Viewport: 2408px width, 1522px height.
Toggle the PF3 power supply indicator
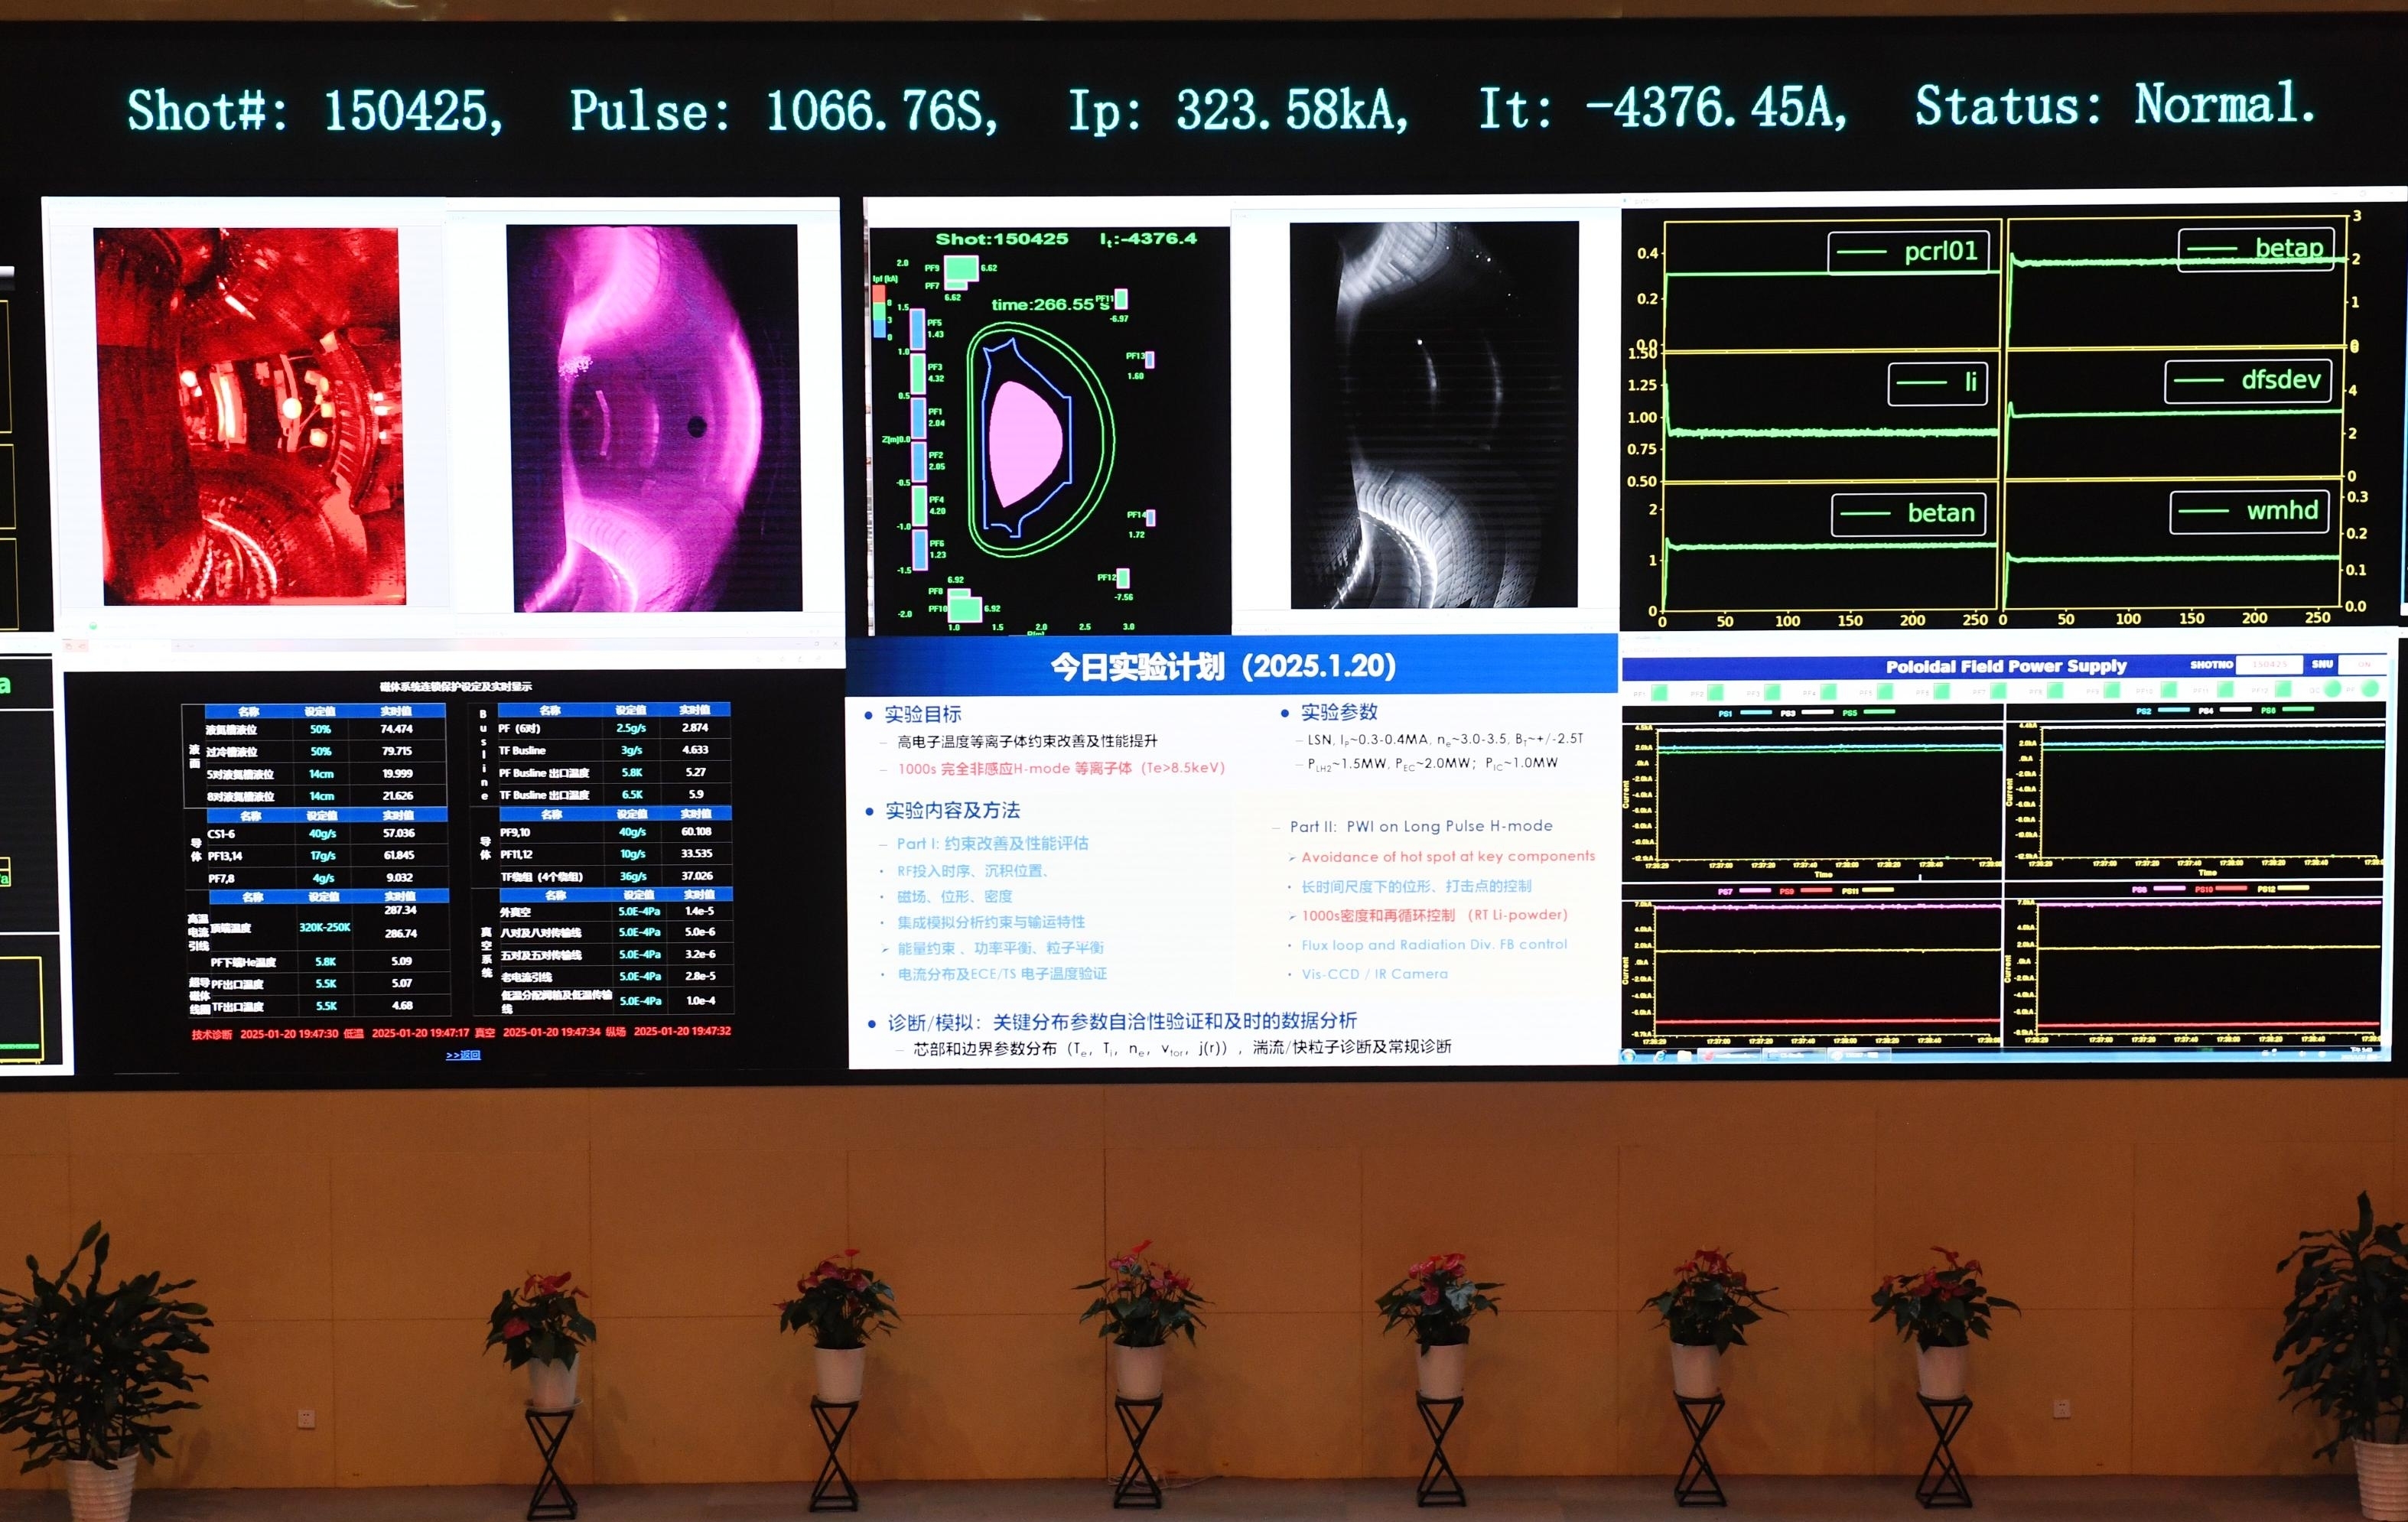pyautogui.click(x=1773, y=692)
